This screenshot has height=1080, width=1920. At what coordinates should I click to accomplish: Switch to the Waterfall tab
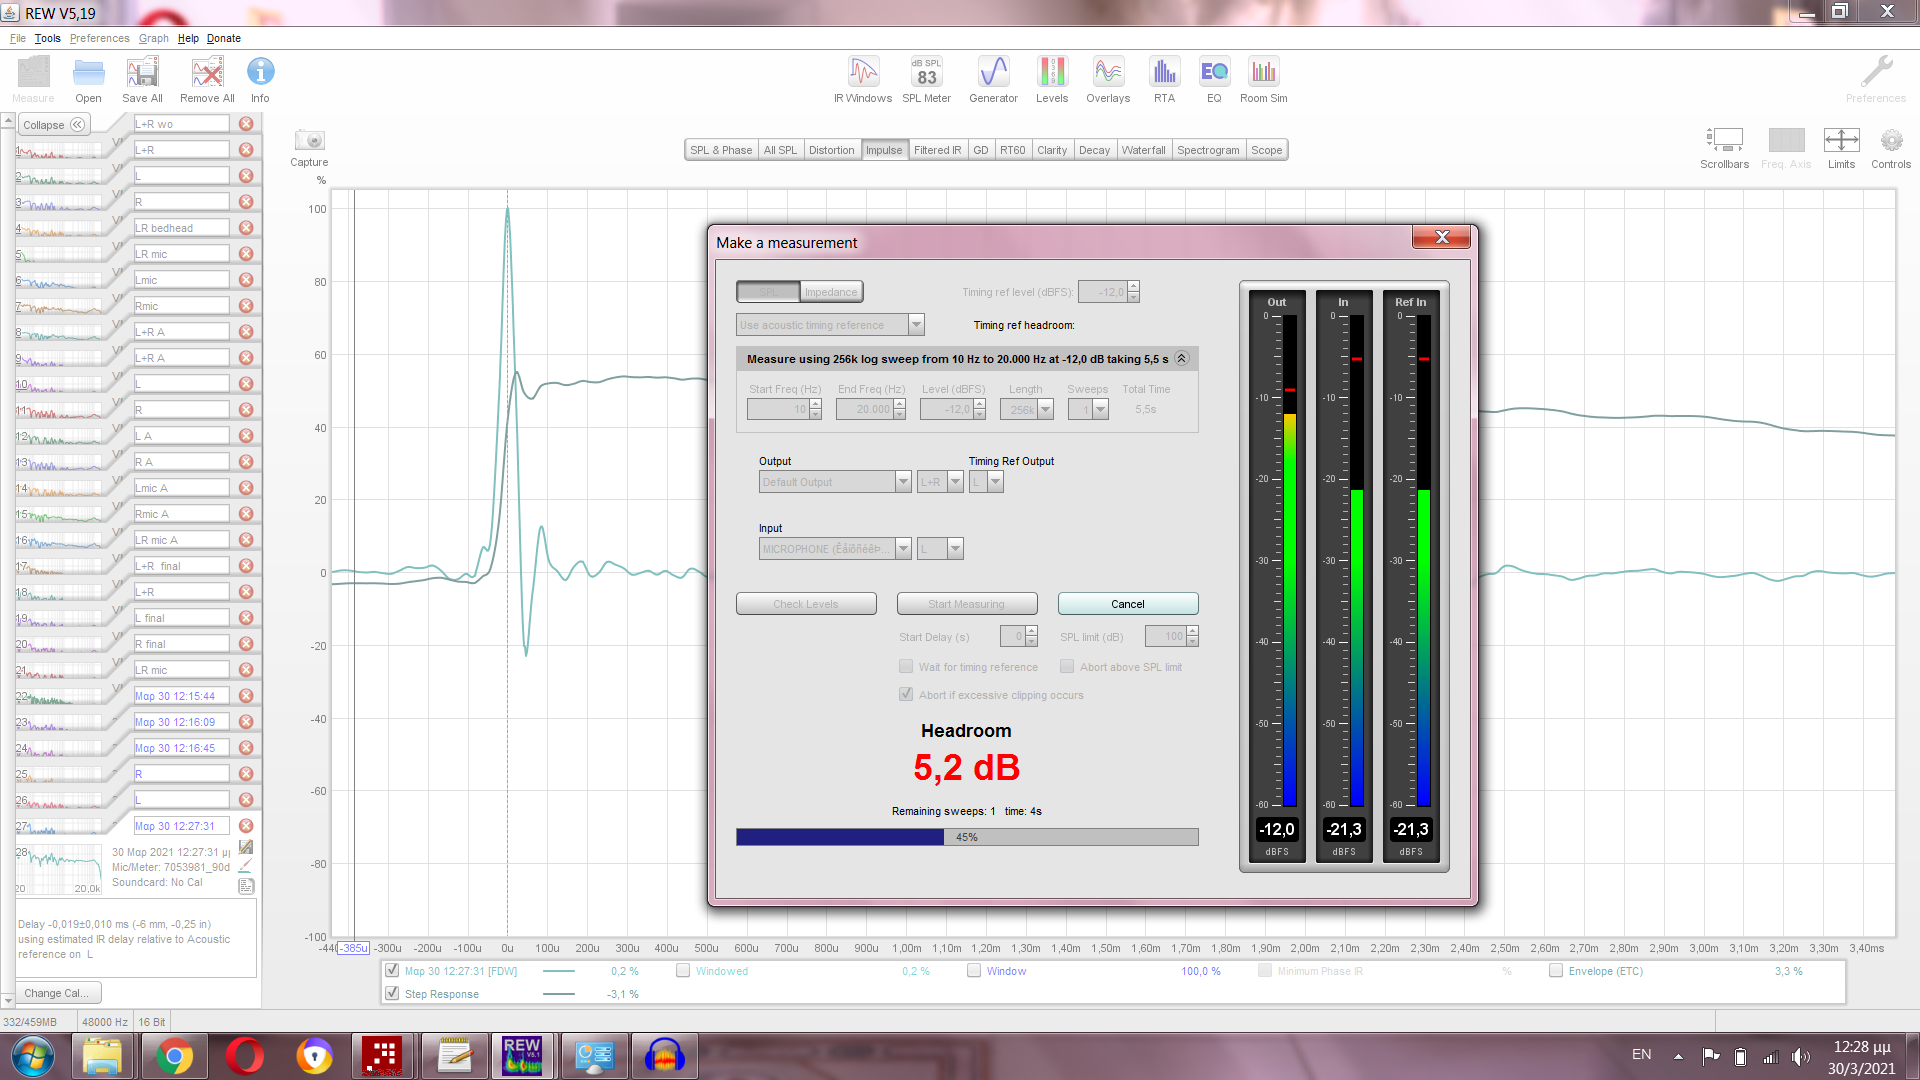click(1143, 150)
